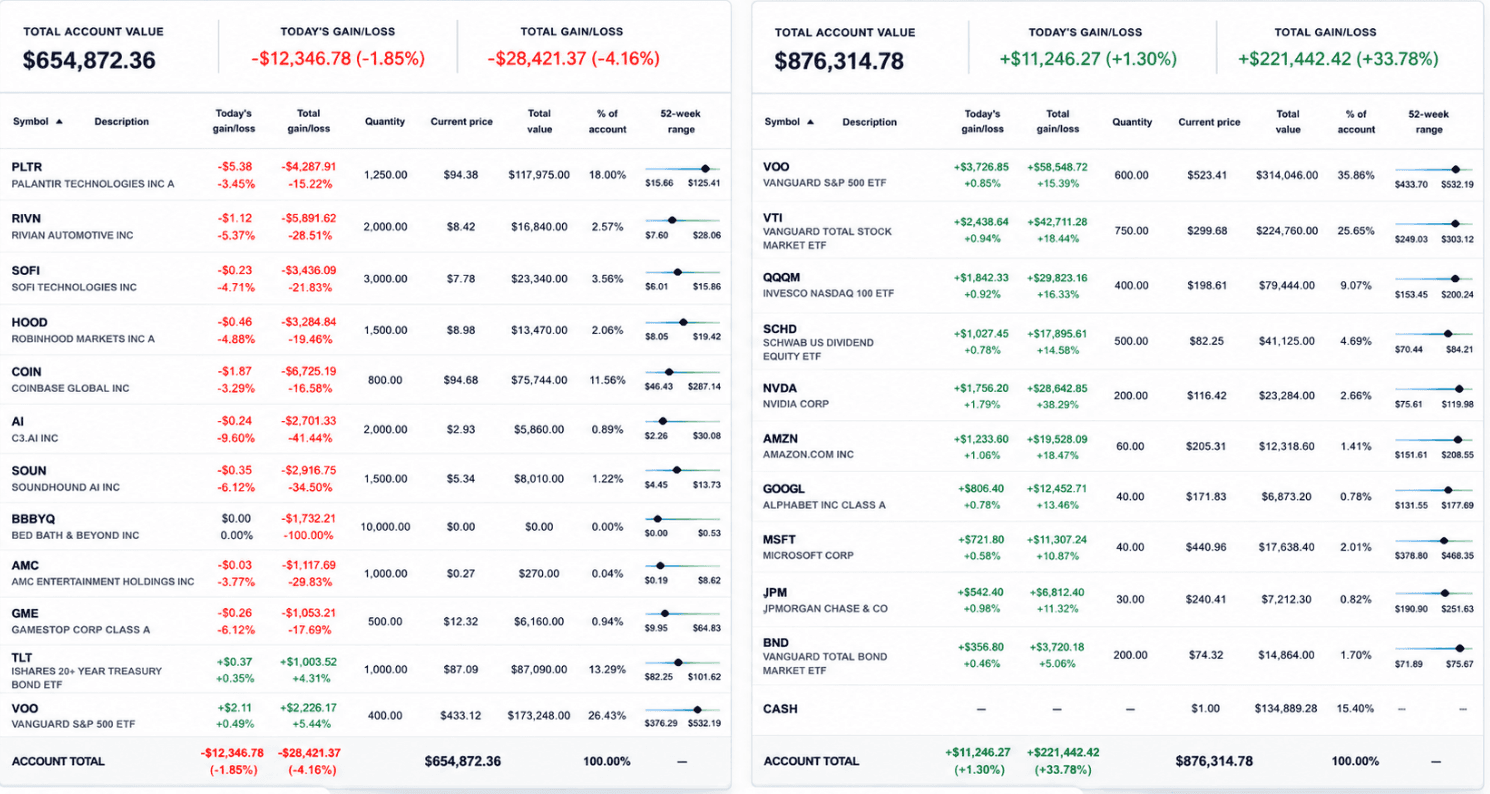Screen dimensions: 1490x794
Task: Click header today's gain +$11,246.27 (+1.30%)
Action: tap(1088, 59)
